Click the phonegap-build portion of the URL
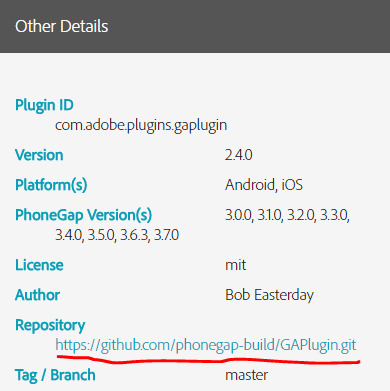390x391 pixels. tap(225, 345)
